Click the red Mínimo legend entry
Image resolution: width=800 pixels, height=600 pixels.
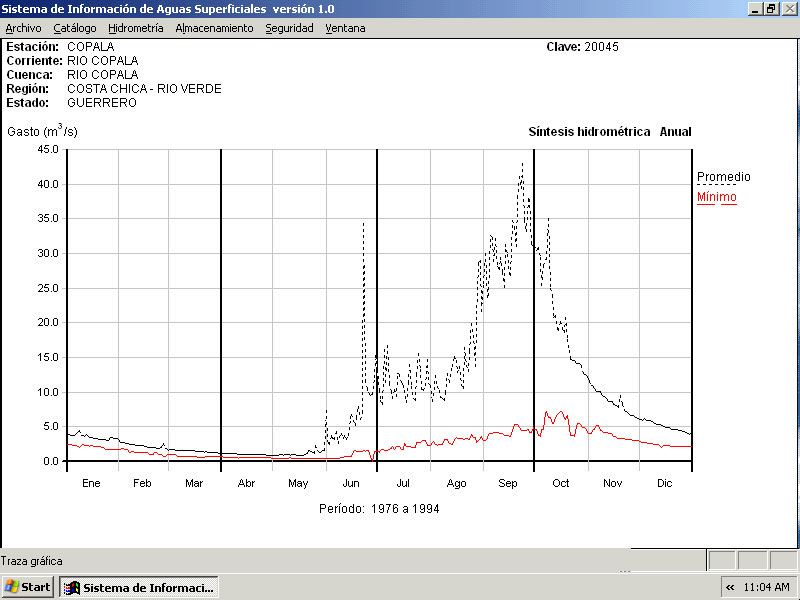tap(716, 197)
